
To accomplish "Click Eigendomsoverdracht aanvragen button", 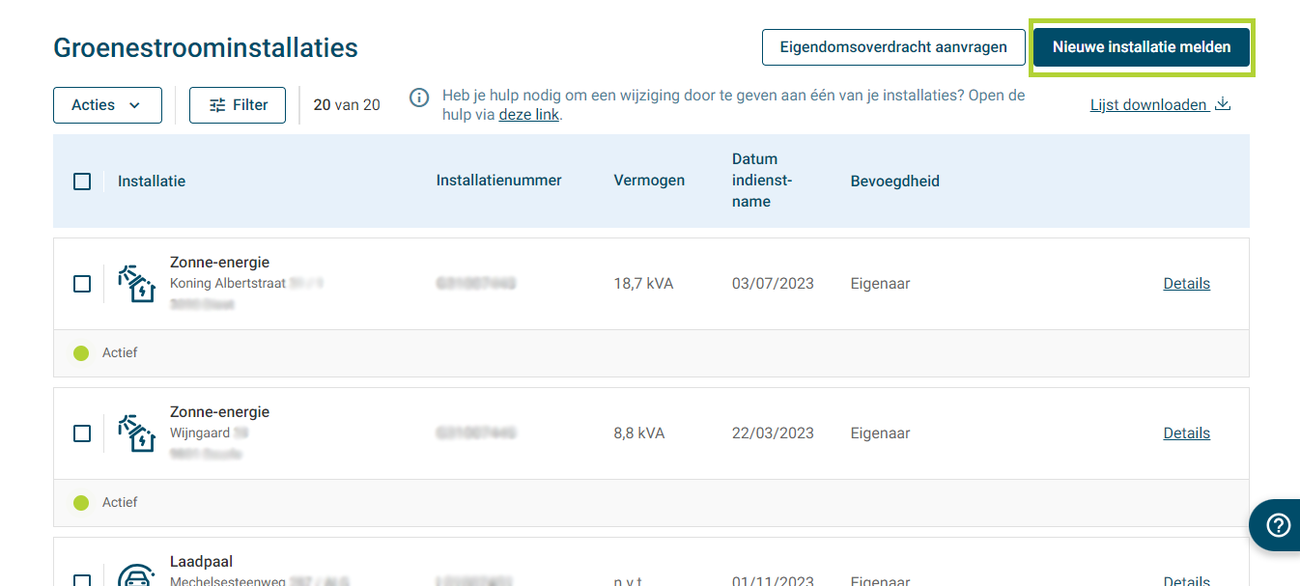I will tap(893, 47).
